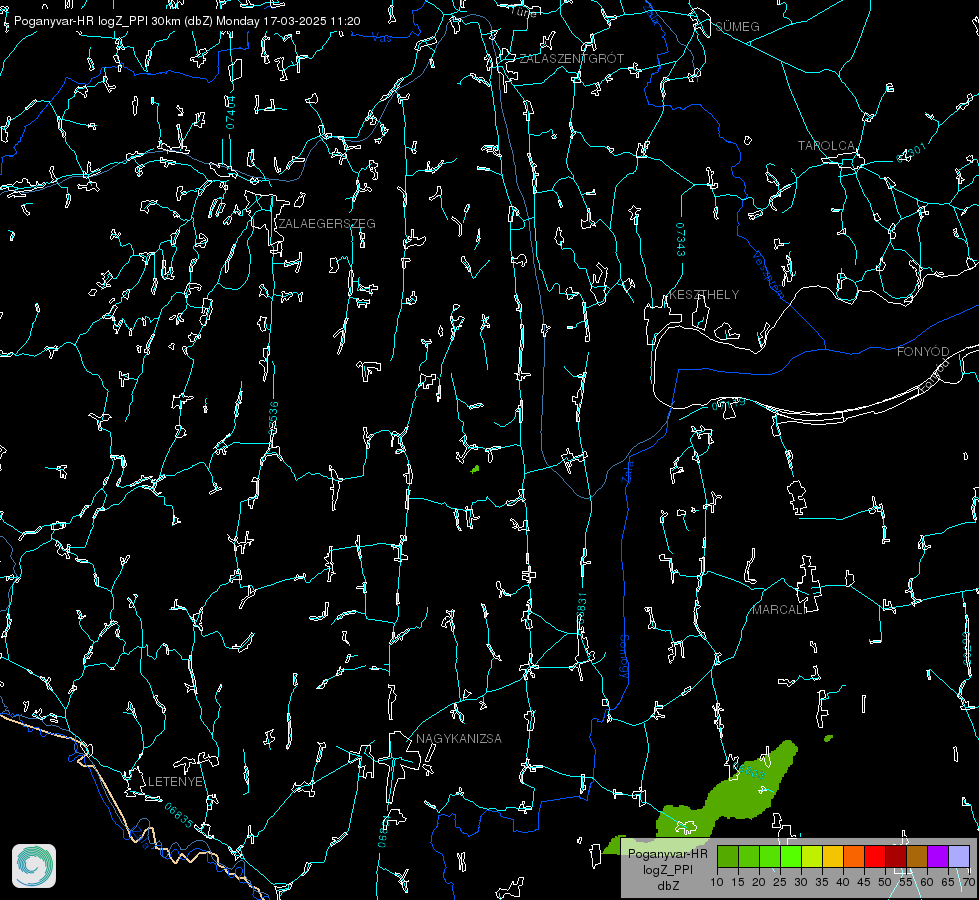
Task: Click the ZALASZENTGRÓT city label
Action: 571,59
